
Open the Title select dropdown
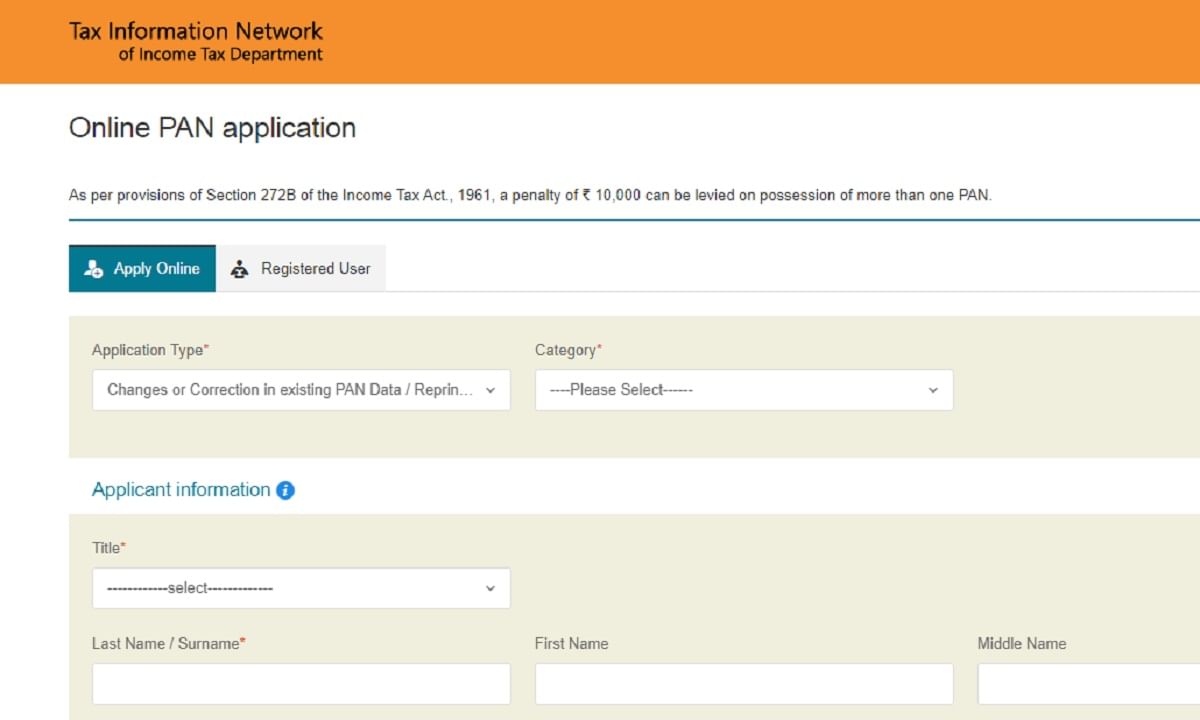coord(300,588)
